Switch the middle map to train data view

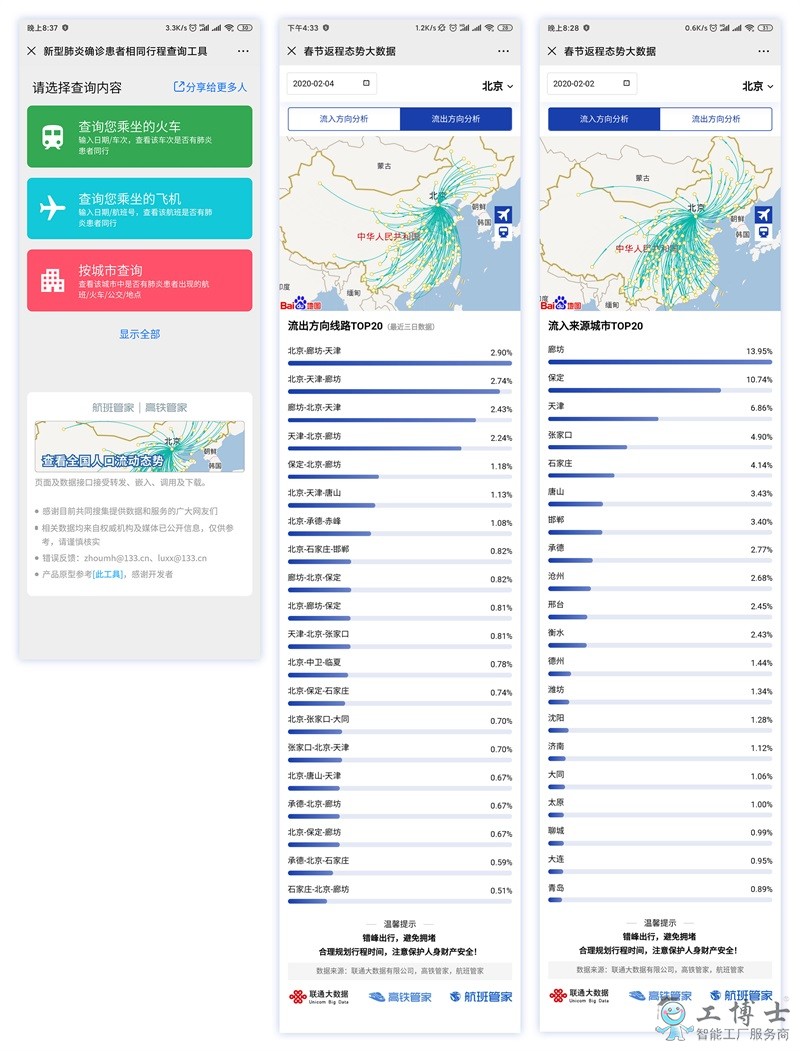(x=503, y=232)
